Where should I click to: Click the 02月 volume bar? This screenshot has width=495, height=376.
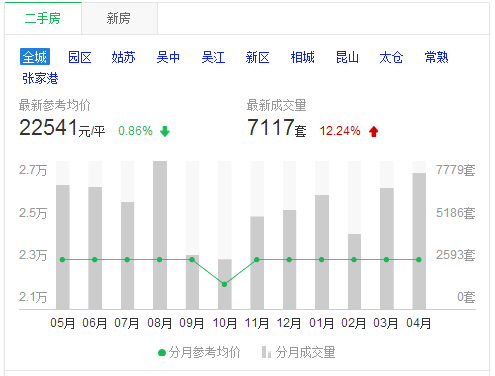click(354, 271)
